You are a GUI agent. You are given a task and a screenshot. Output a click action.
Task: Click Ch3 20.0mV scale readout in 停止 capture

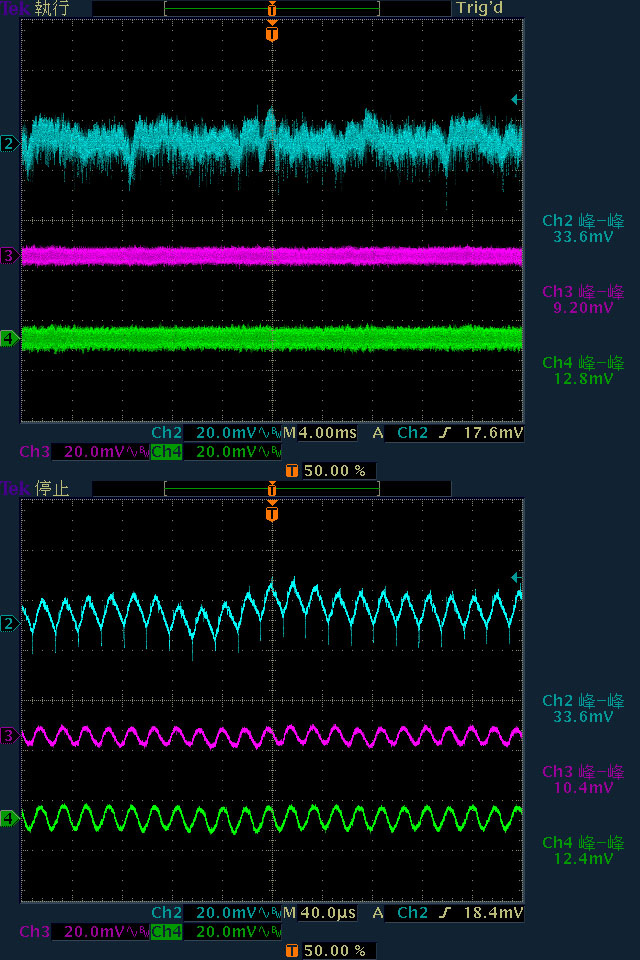pos(85,932)
